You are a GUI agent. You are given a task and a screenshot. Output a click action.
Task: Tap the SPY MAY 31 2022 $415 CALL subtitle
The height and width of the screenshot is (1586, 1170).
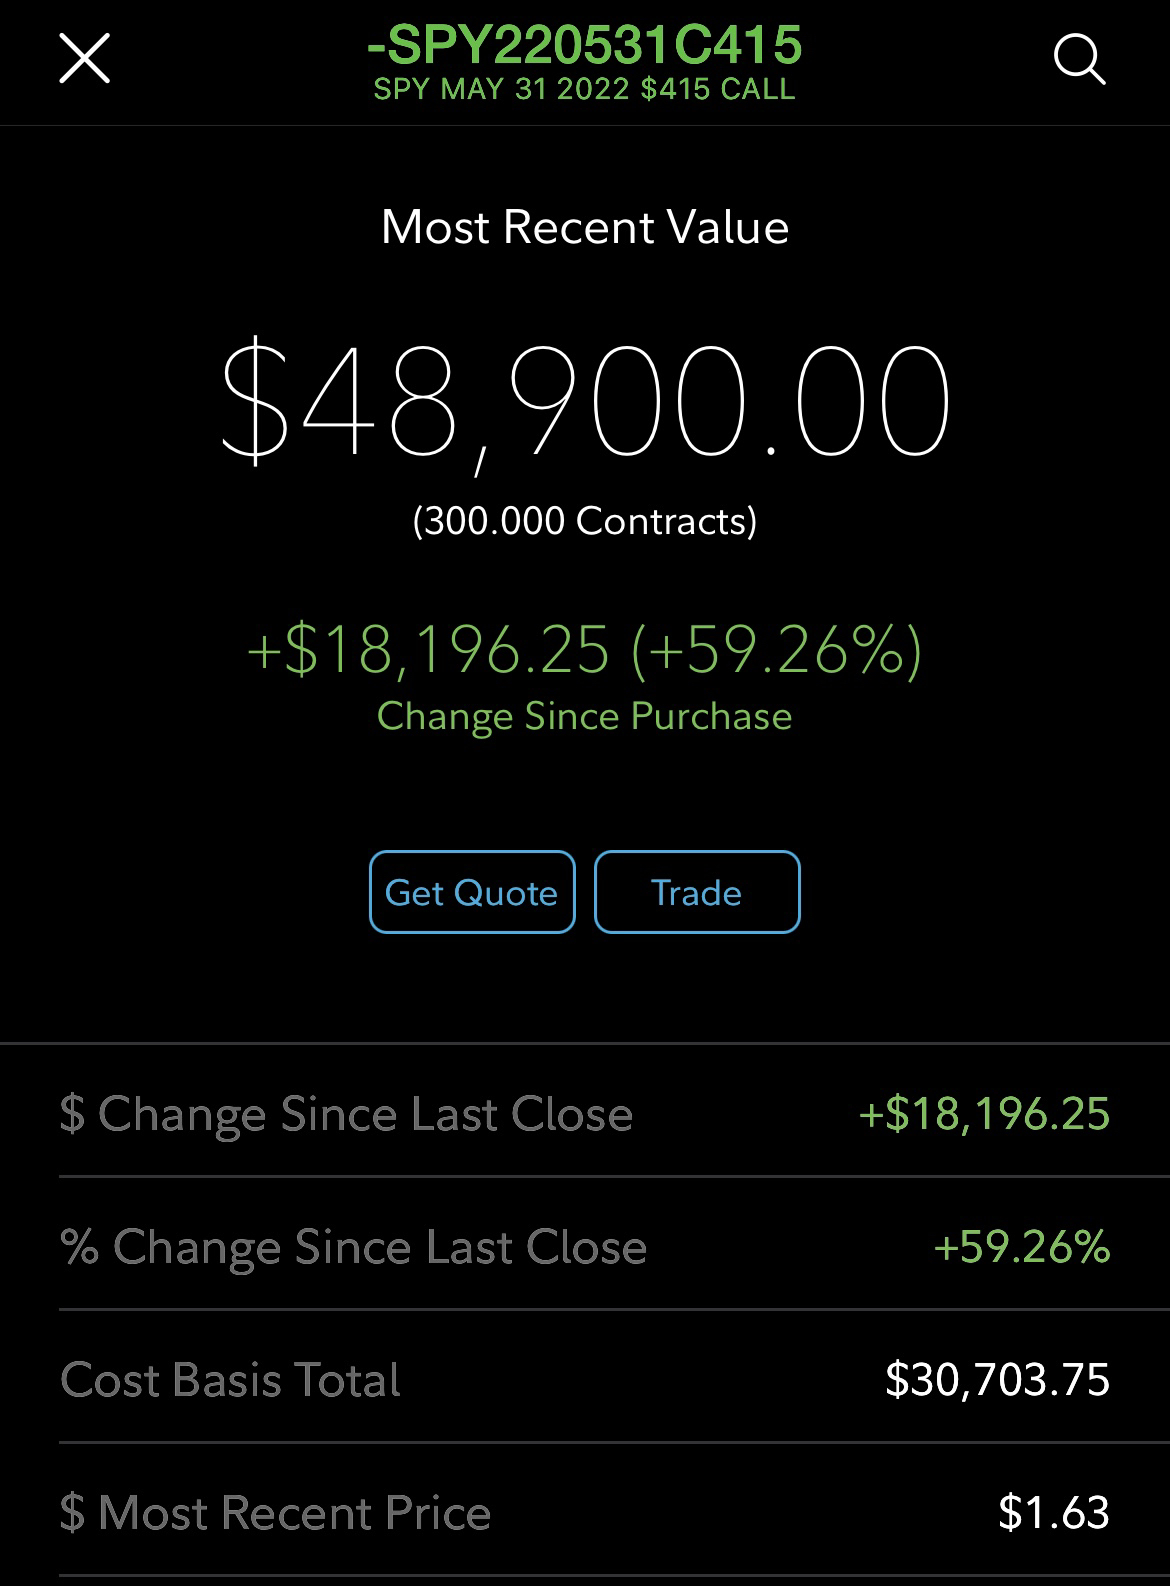[x=585, y=90]
